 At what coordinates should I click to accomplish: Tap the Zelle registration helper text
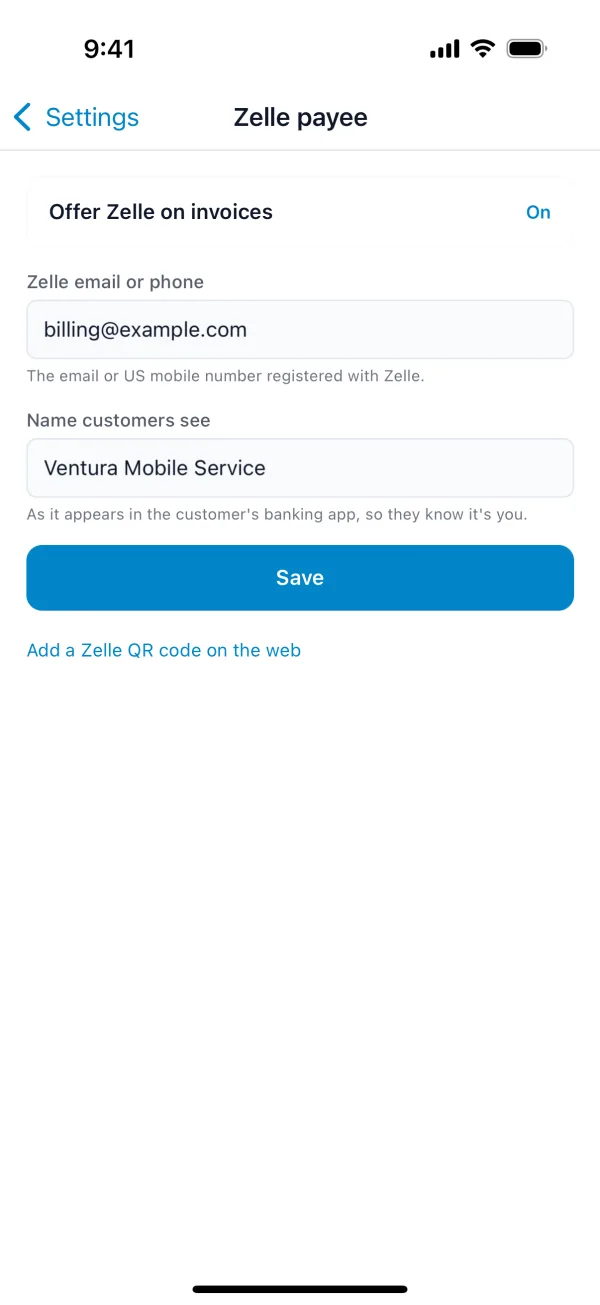tap(226, 376)
